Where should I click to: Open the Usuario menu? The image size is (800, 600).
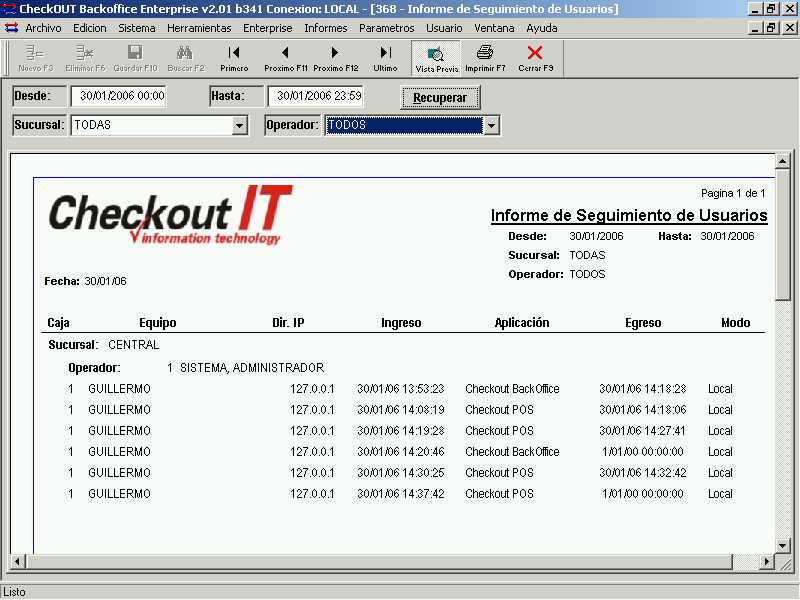tap(444, 28)
